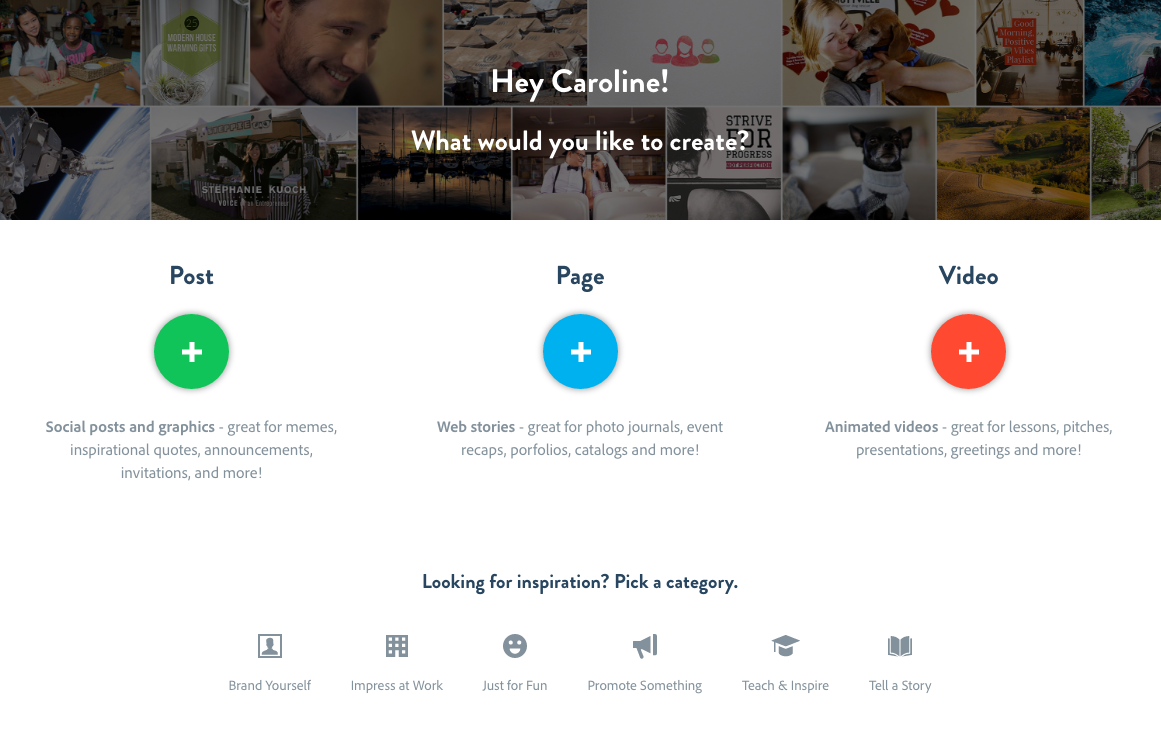Viewport: 1161px width, 731px height.
Task: Select the Impress at Work grid icon
Action: click(397, 646)
